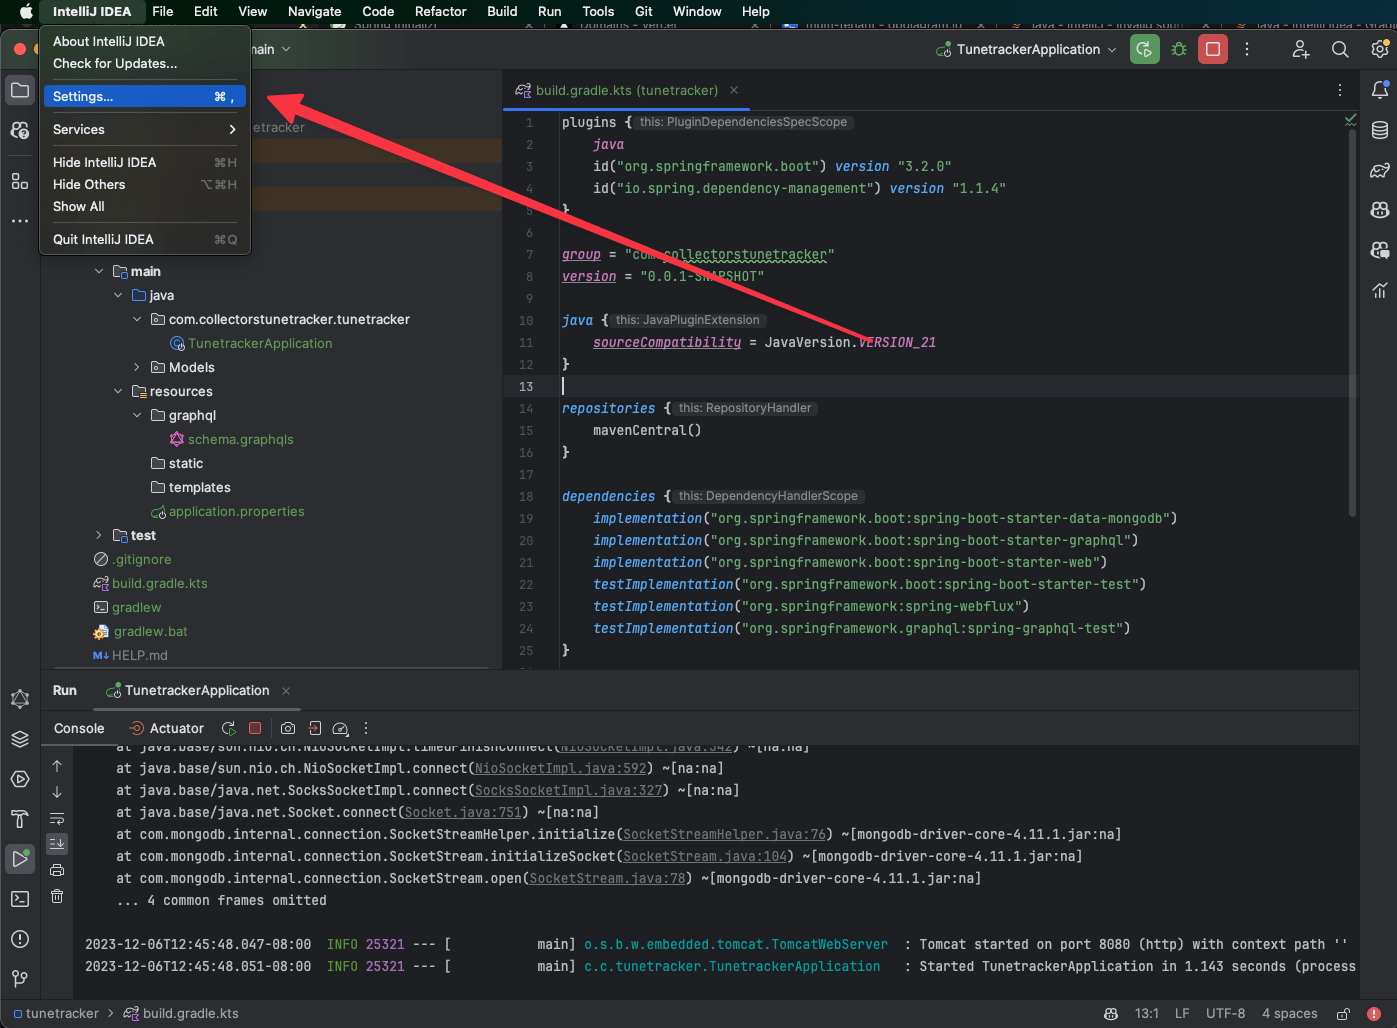
Task: Expand the Models package
Action: pos(137,367)
